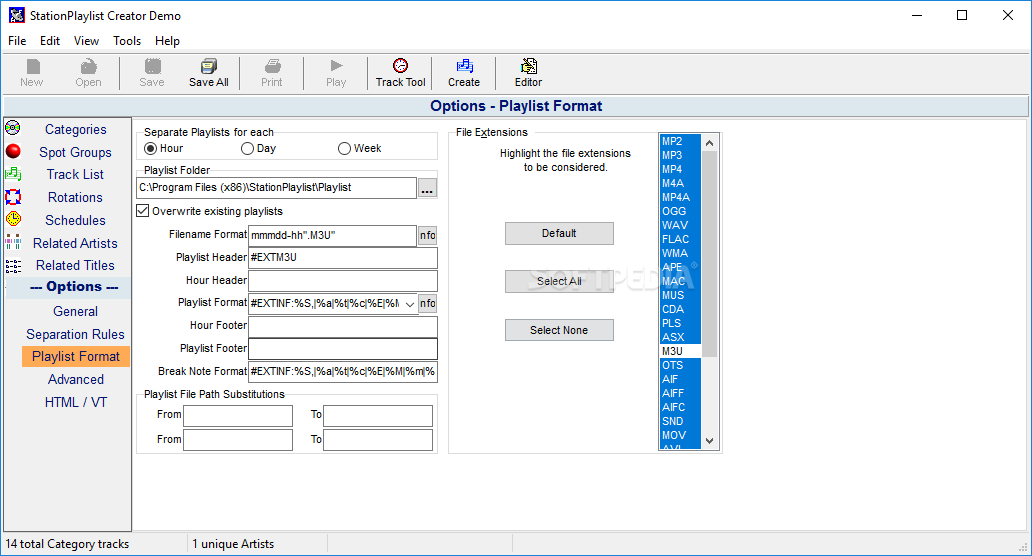This screenshot has width=1032, height=556.
Task: Click the Save All toolbar icon
Action: tap(209, 66)
